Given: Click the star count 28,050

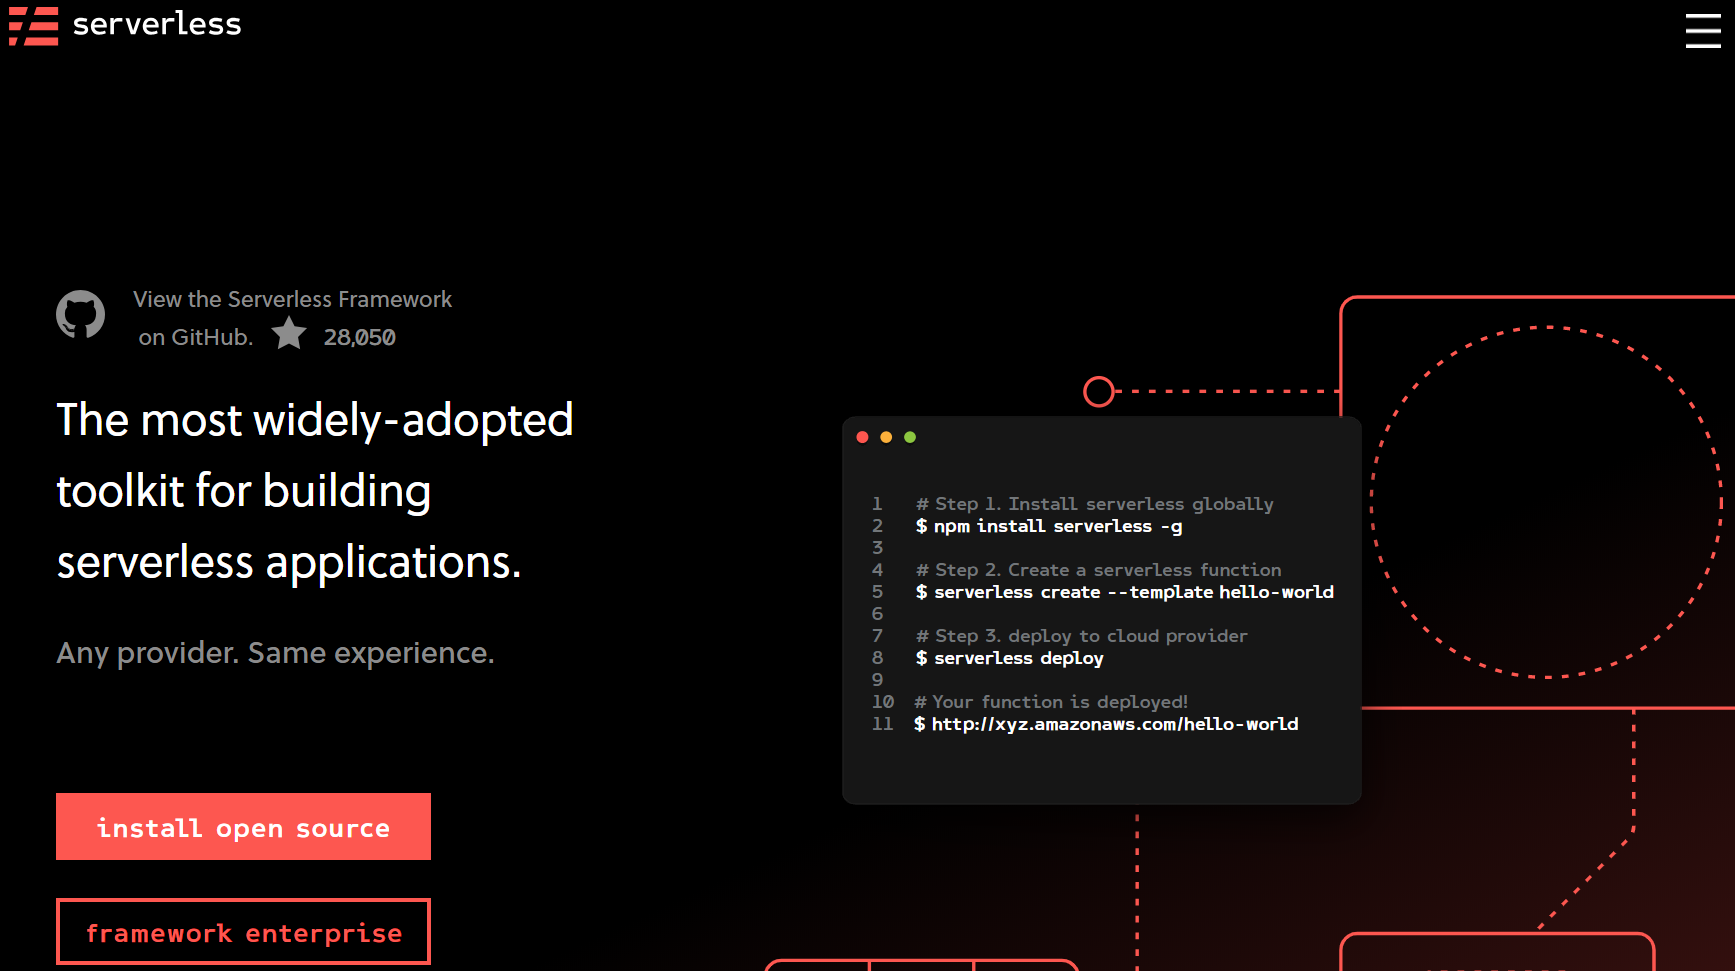Looking at the screenshot, I should click(360, 337).
